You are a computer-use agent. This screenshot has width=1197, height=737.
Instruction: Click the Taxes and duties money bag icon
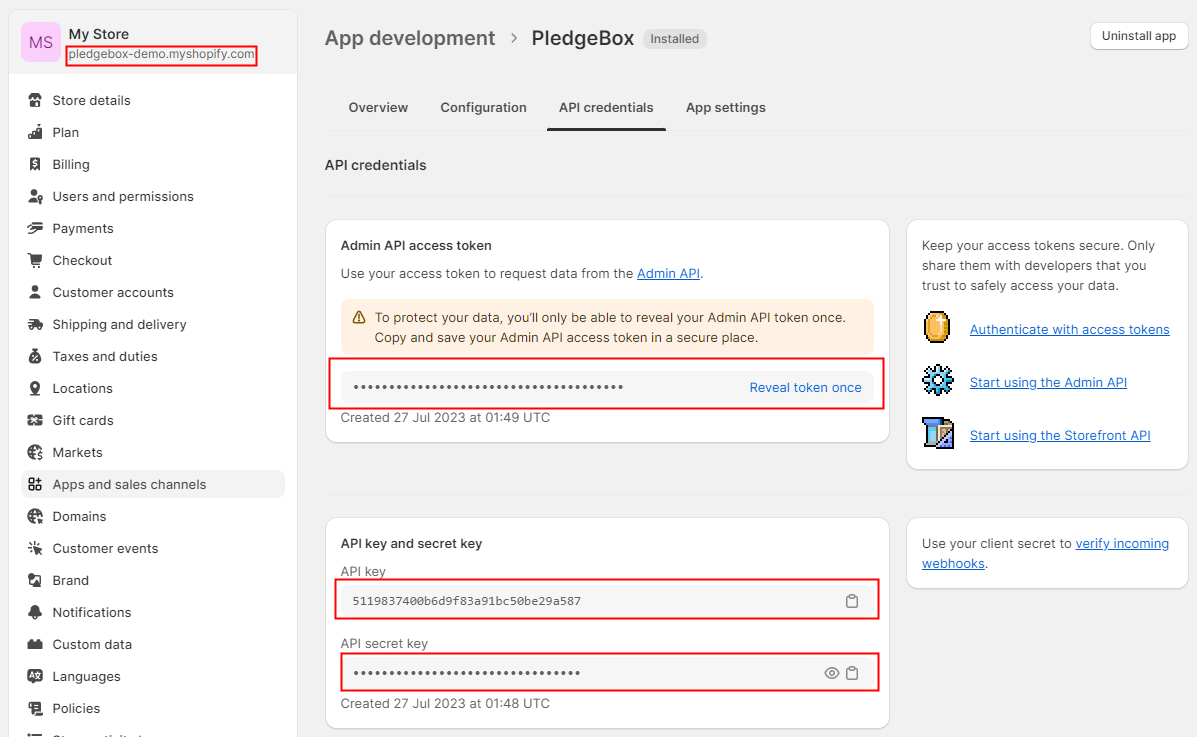coord(35,357)
